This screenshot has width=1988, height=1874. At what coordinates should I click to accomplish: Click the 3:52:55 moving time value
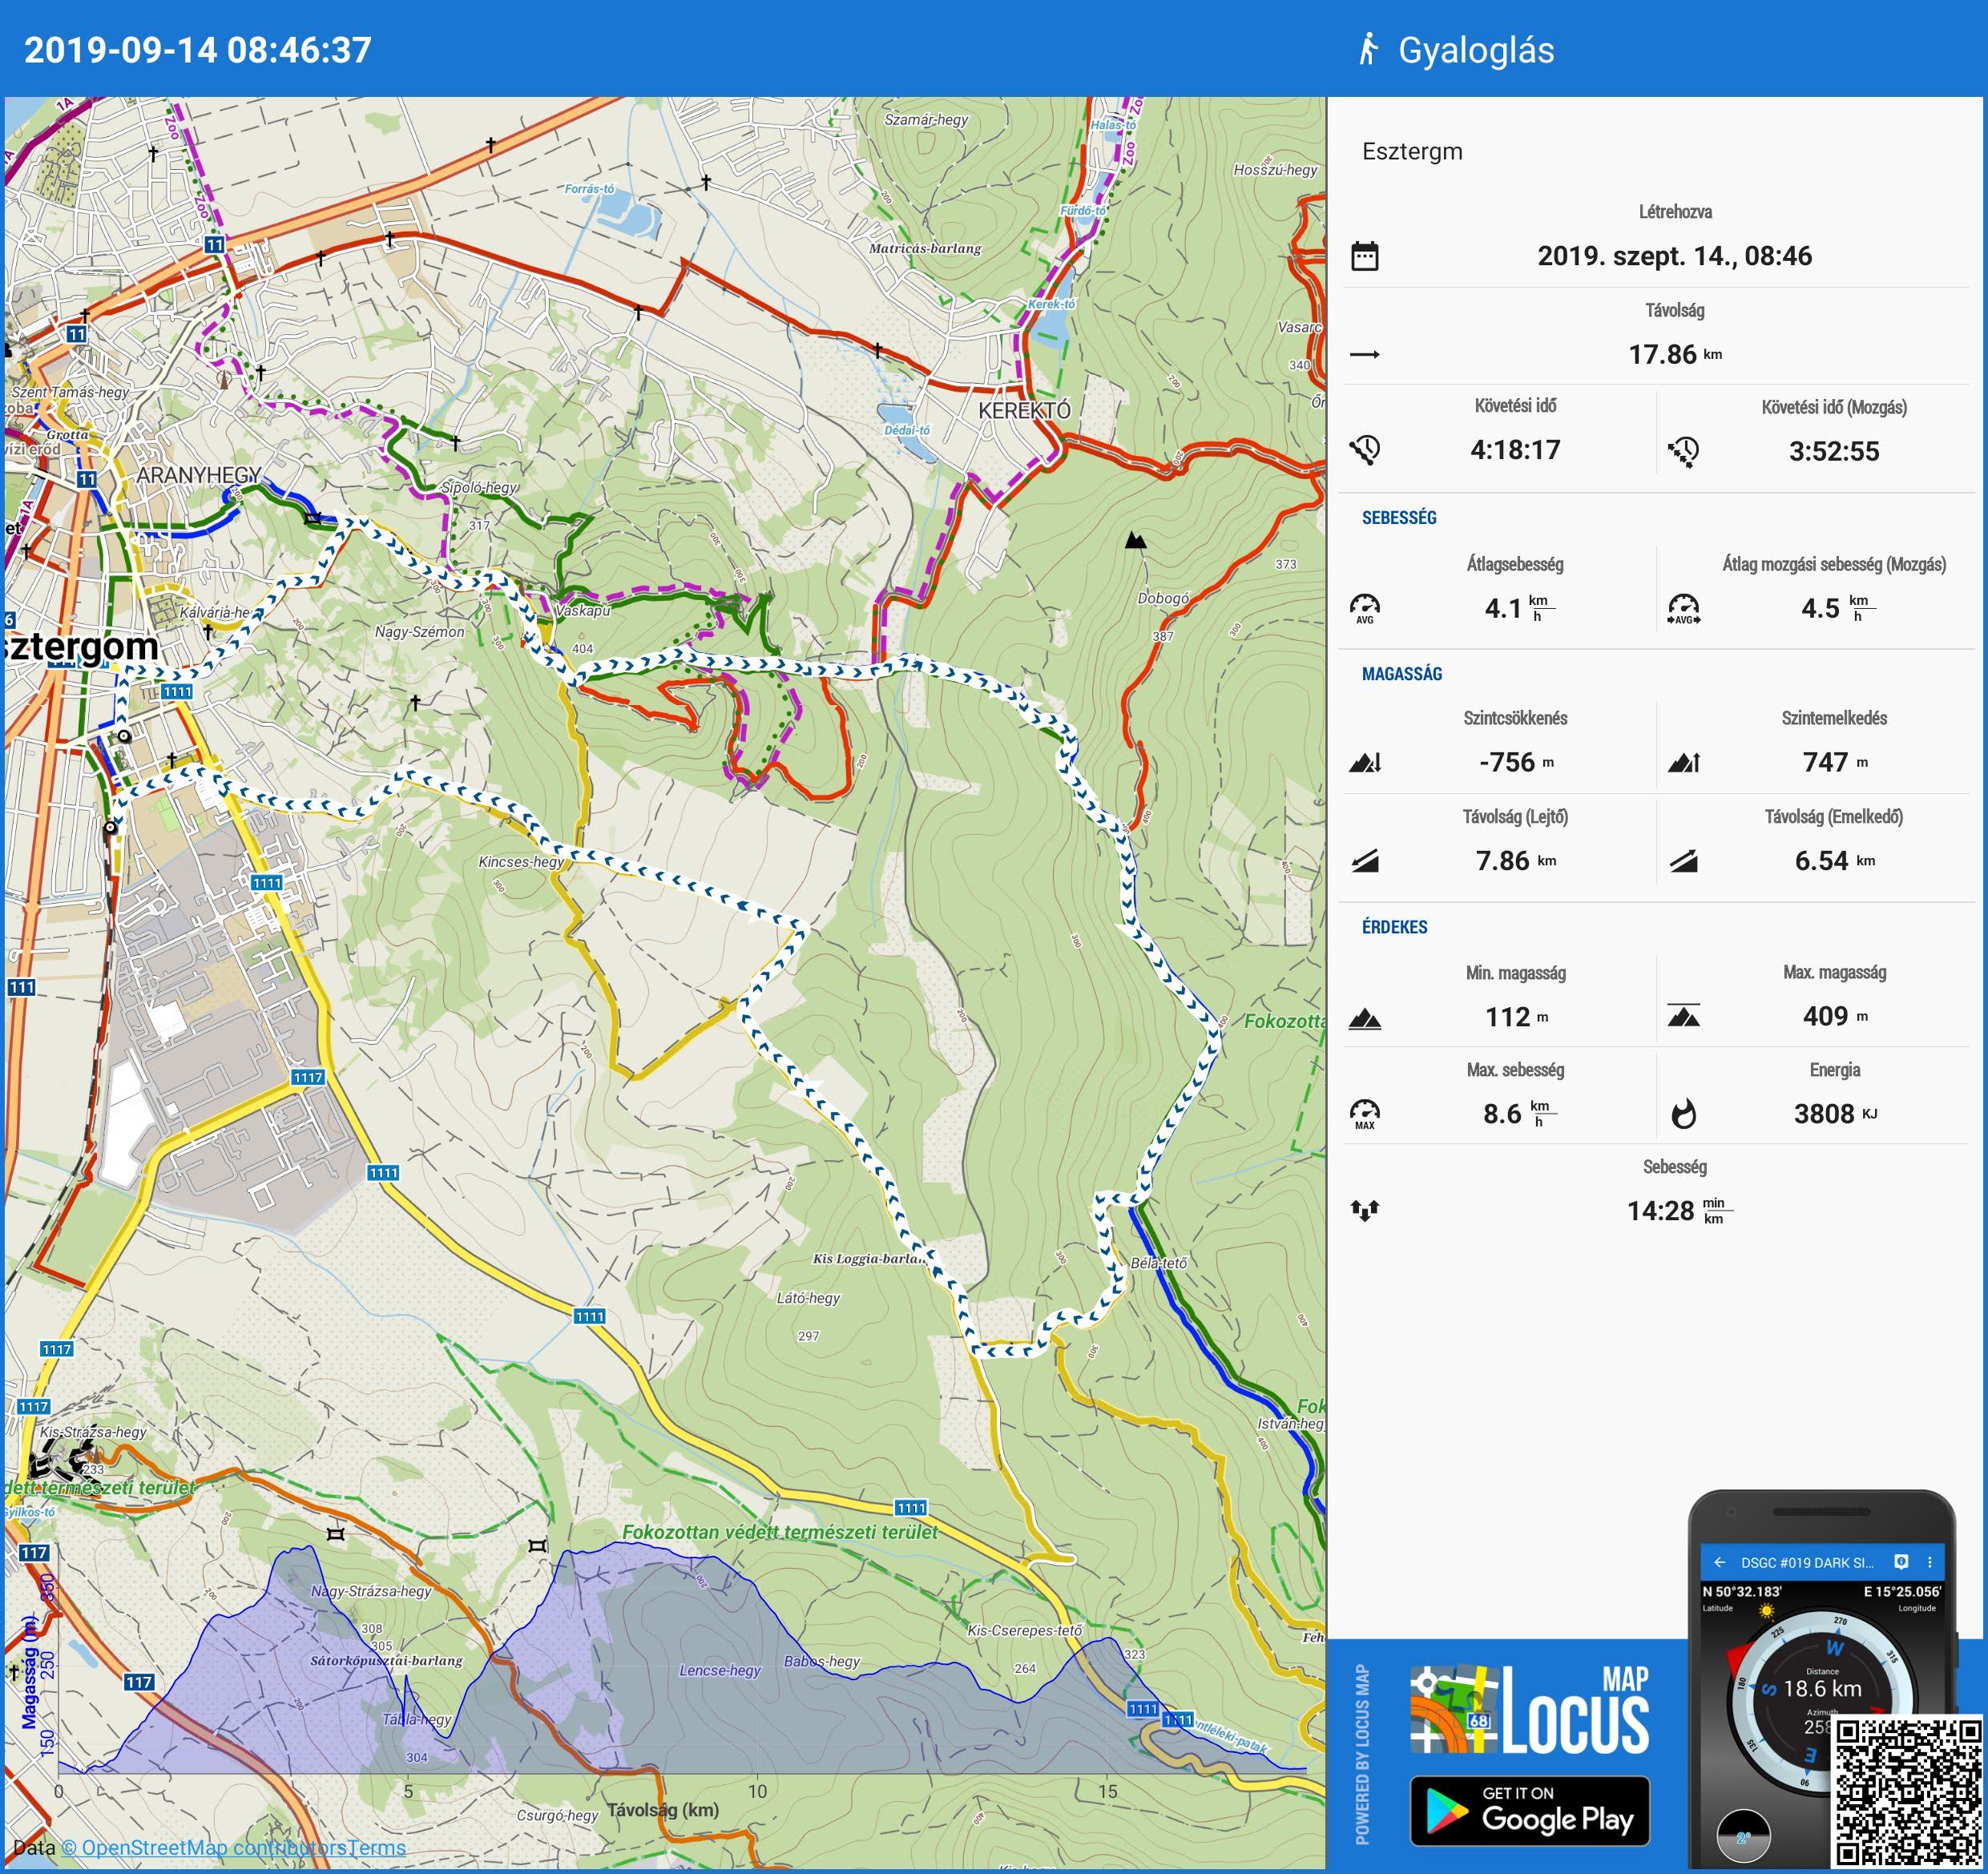pyautogui.click(x=1834, y=452)
